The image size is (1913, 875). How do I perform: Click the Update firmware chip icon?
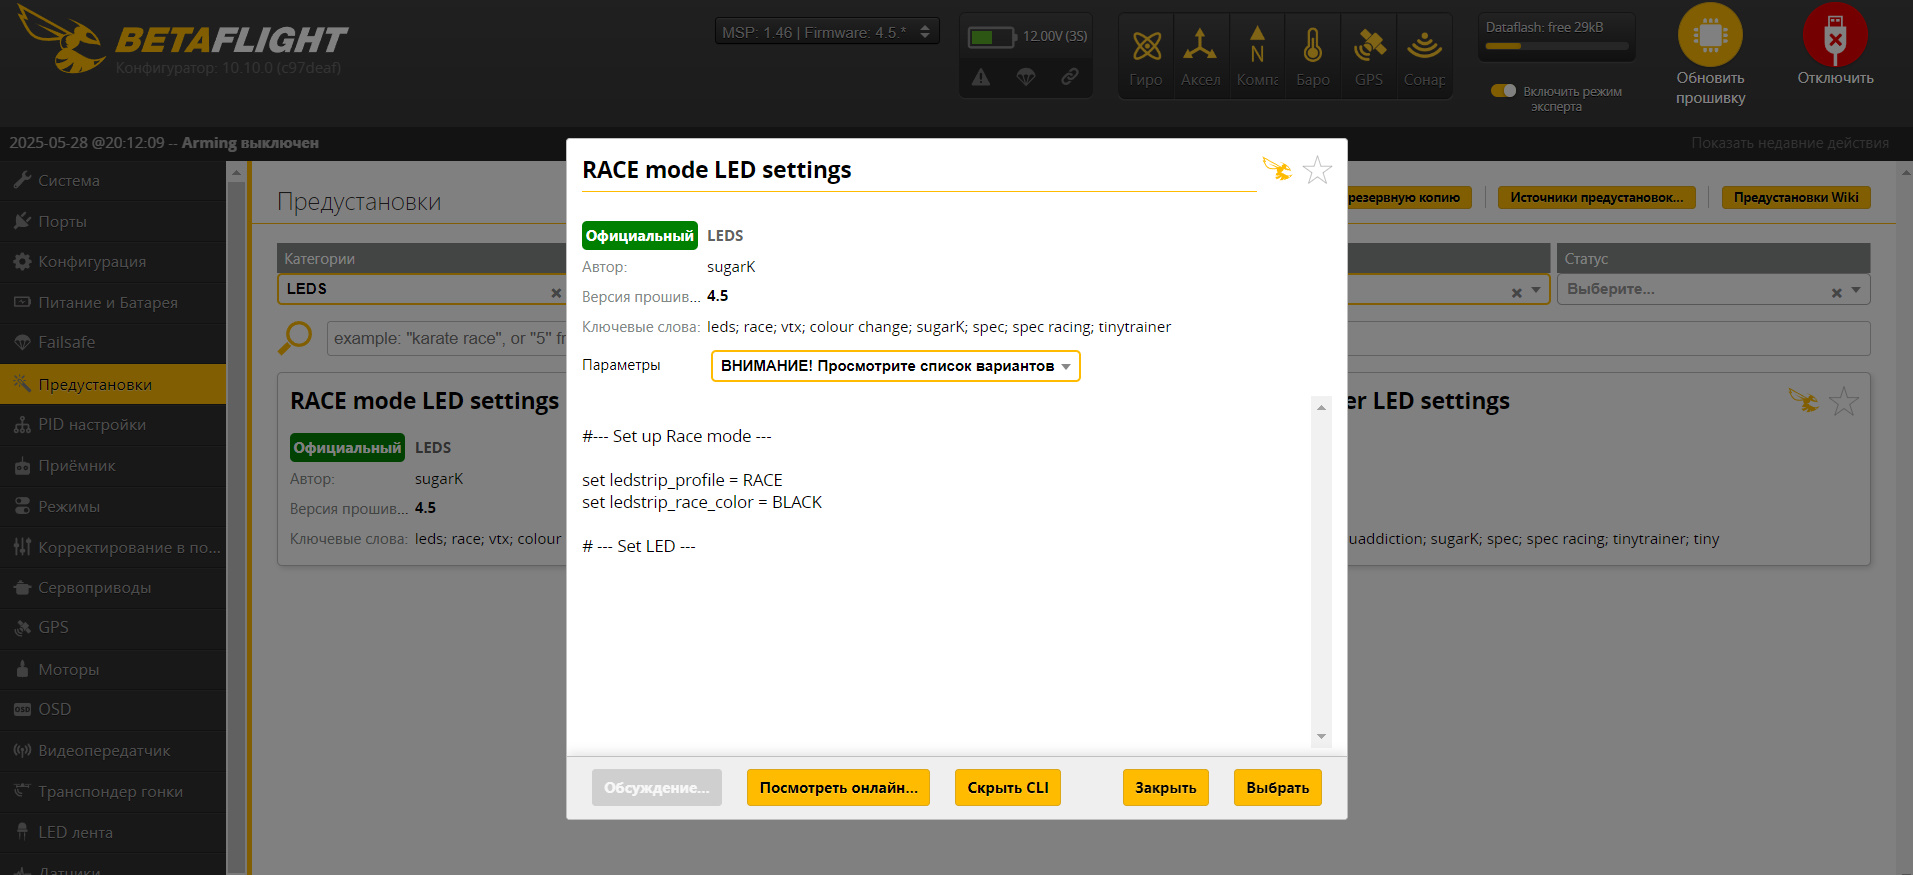[1710, 35]
